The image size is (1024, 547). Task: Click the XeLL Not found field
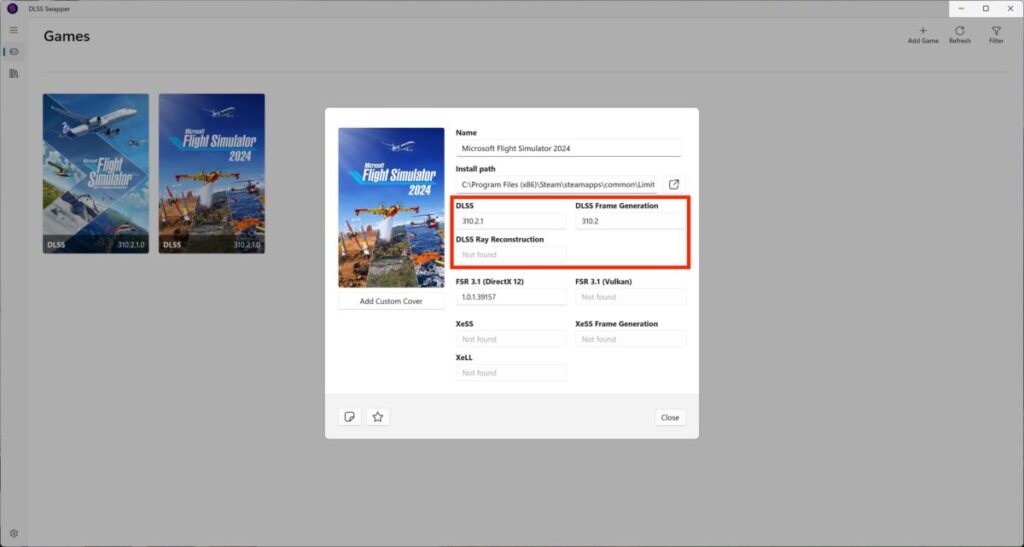[511, 373]
